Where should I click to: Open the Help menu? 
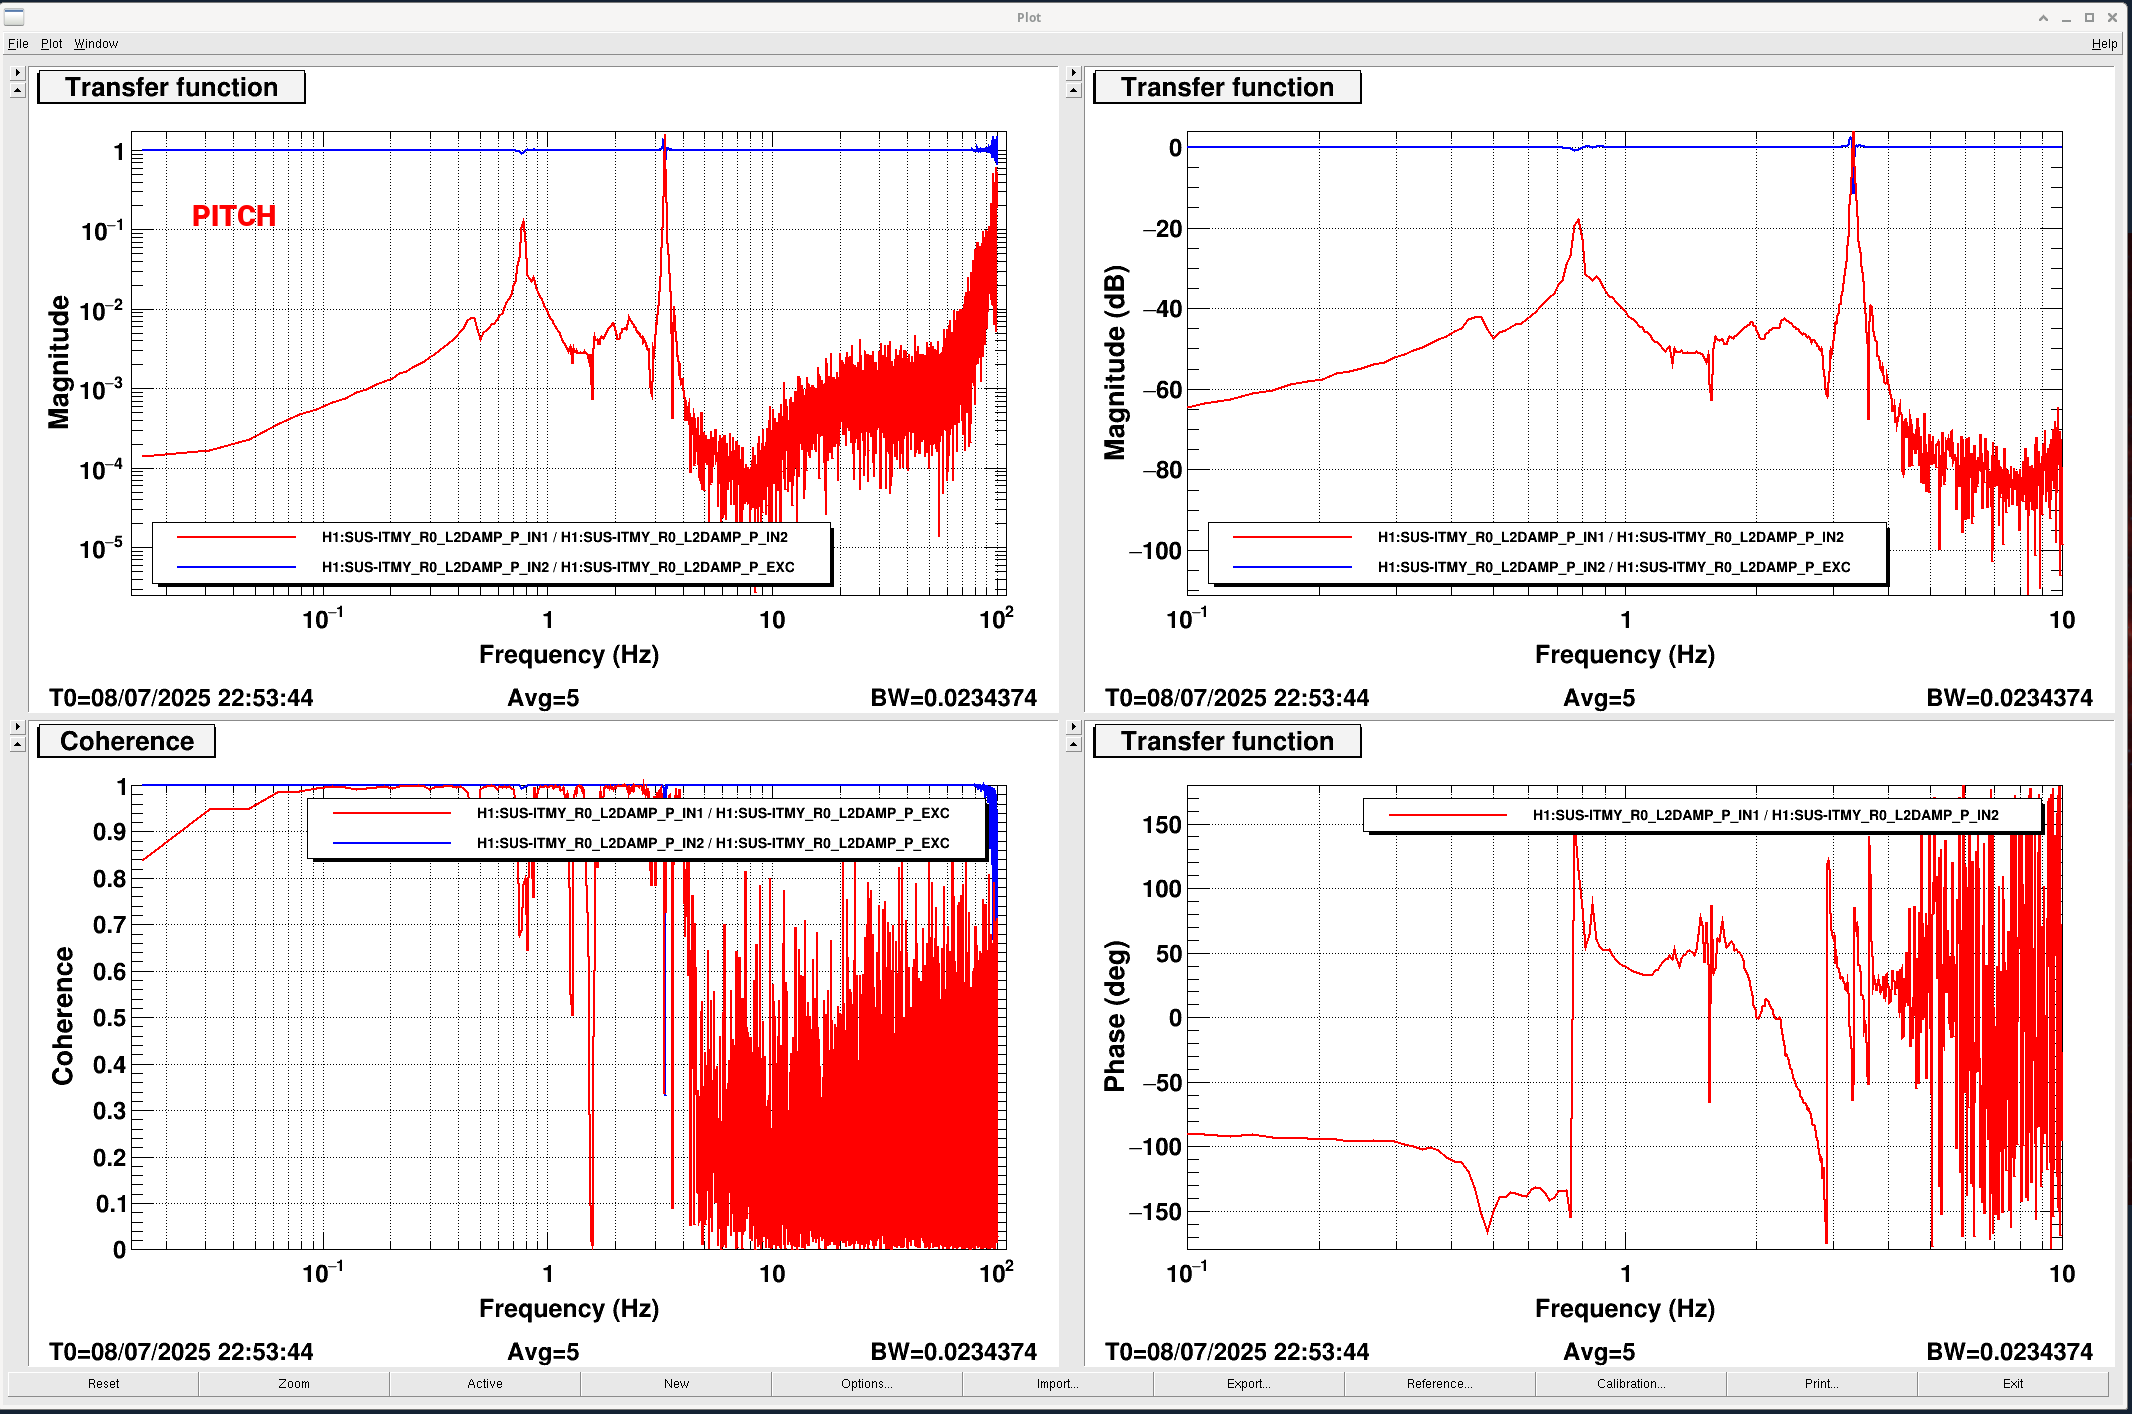coord(2104,44)
